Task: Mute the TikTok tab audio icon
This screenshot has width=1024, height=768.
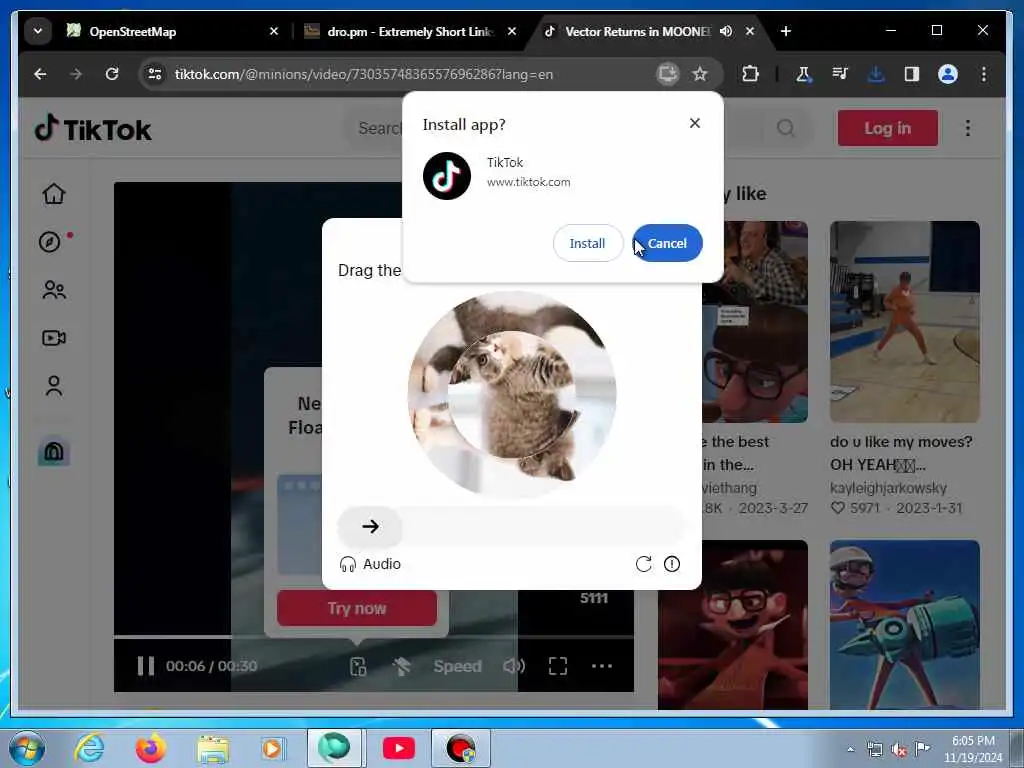Action: [726, 31]
